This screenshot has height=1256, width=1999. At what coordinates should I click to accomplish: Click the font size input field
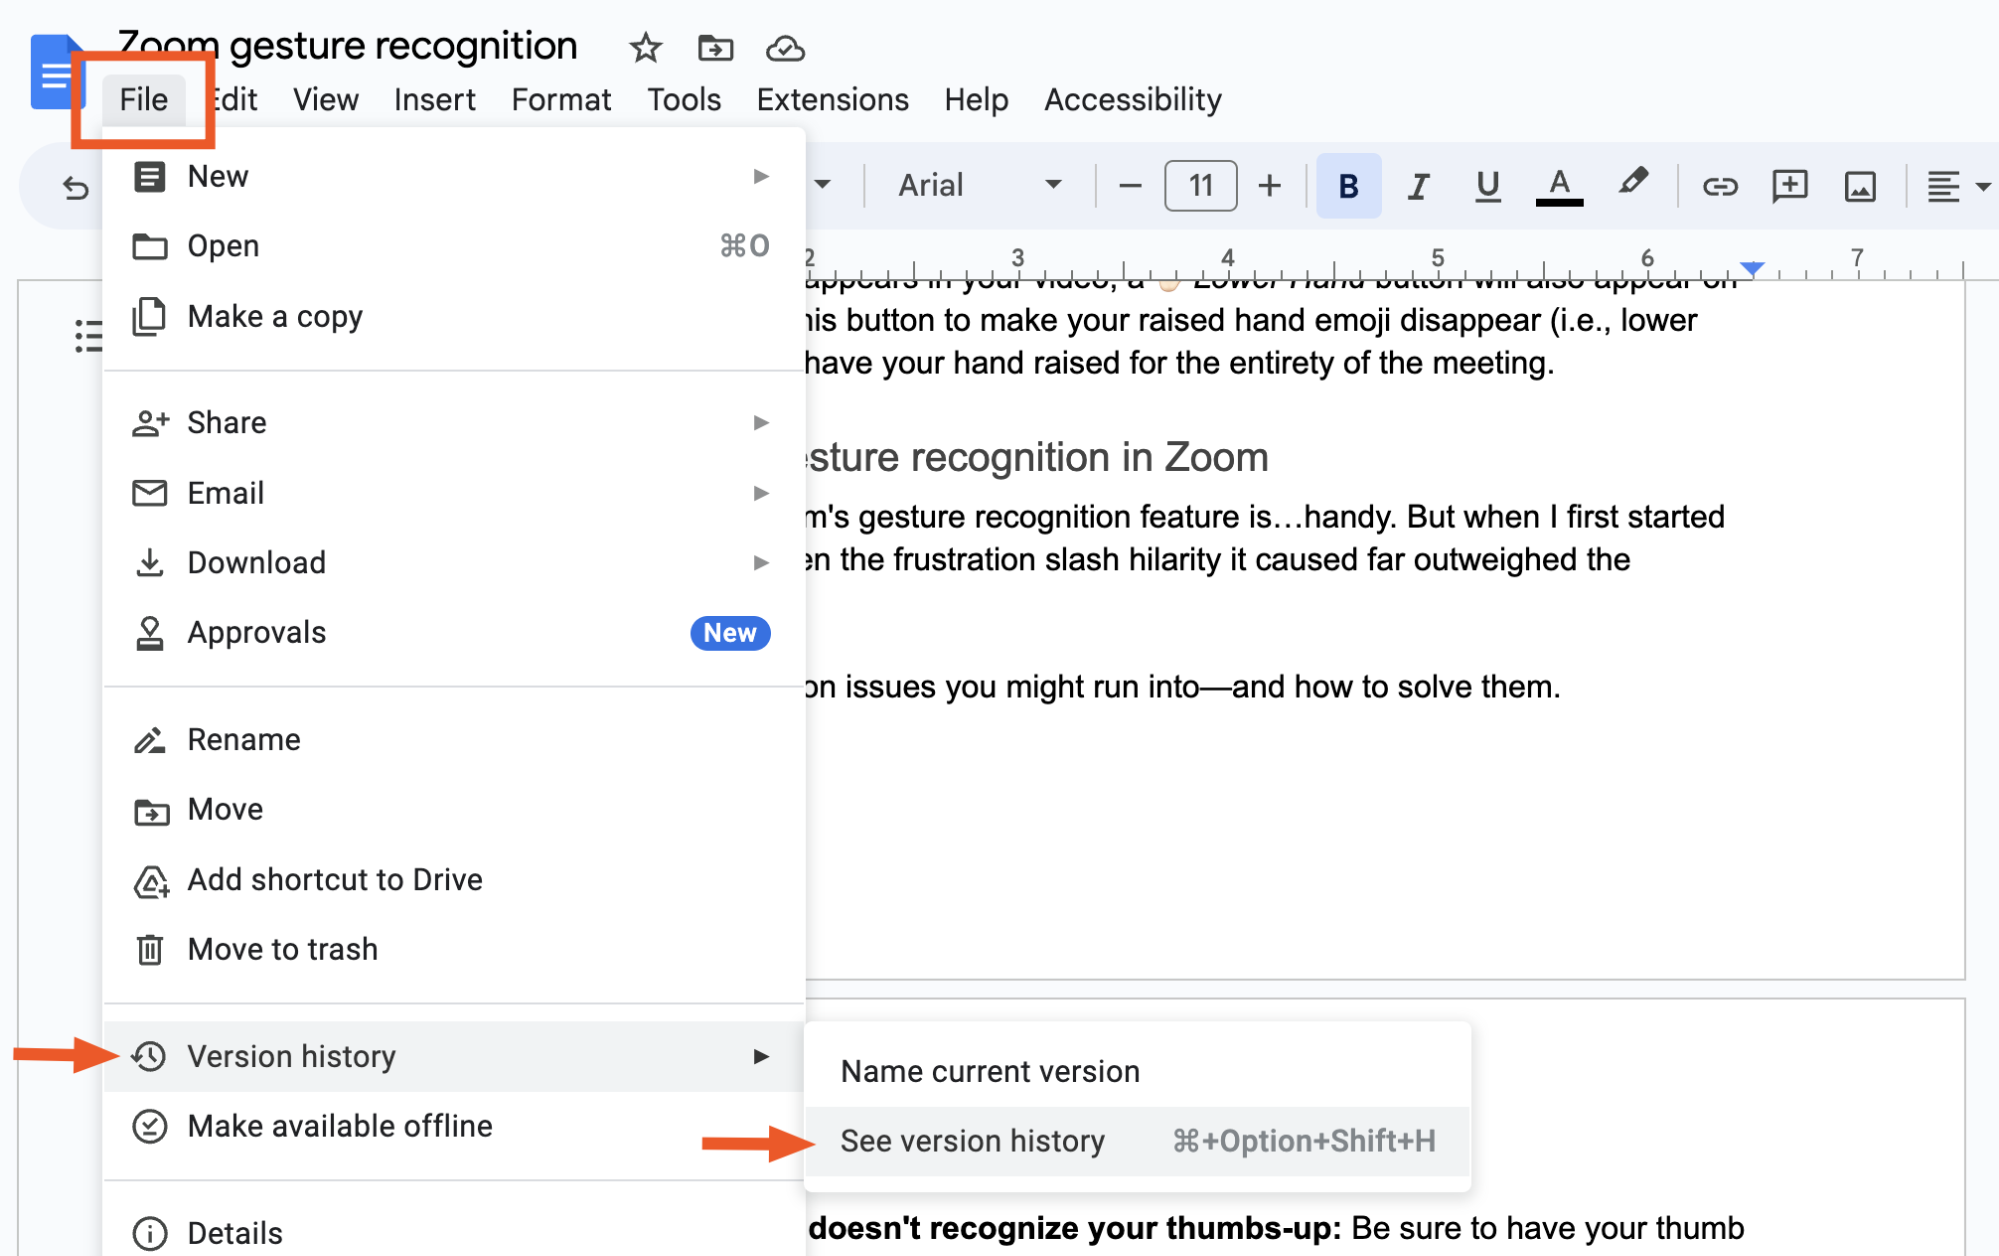[1201, 185]
